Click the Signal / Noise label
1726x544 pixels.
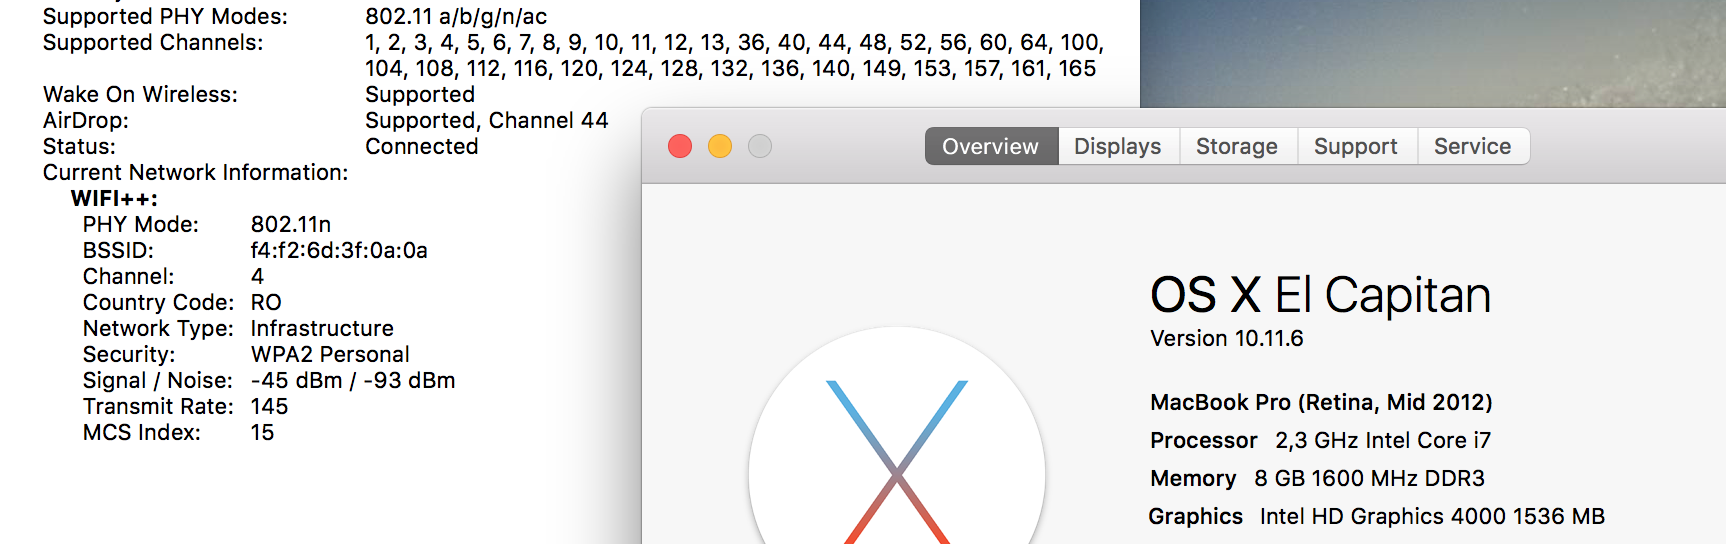[158, 380]
